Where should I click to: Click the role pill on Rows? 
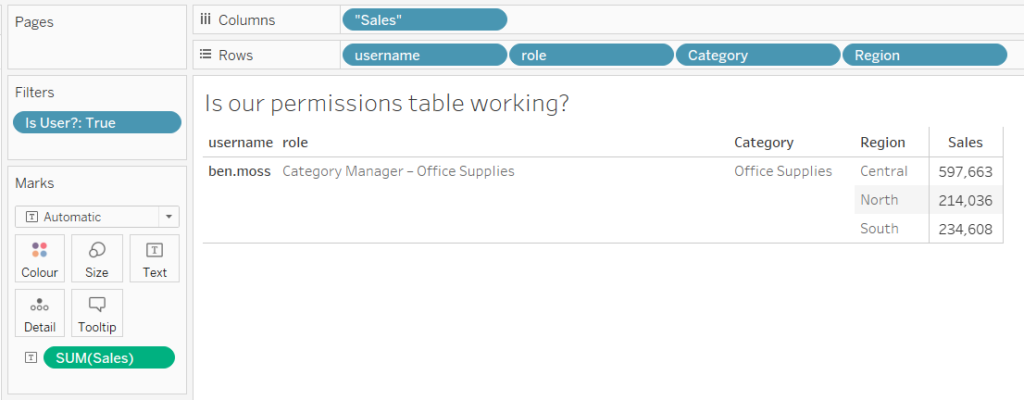pos(591,55)
